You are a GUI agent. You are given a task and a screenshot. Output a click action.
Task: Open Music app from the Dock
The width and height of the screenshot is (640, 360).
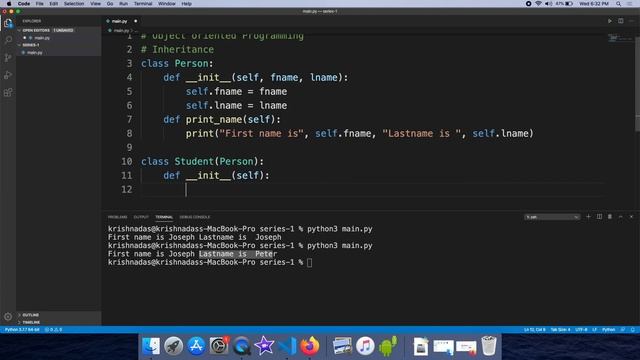point(365,346)
